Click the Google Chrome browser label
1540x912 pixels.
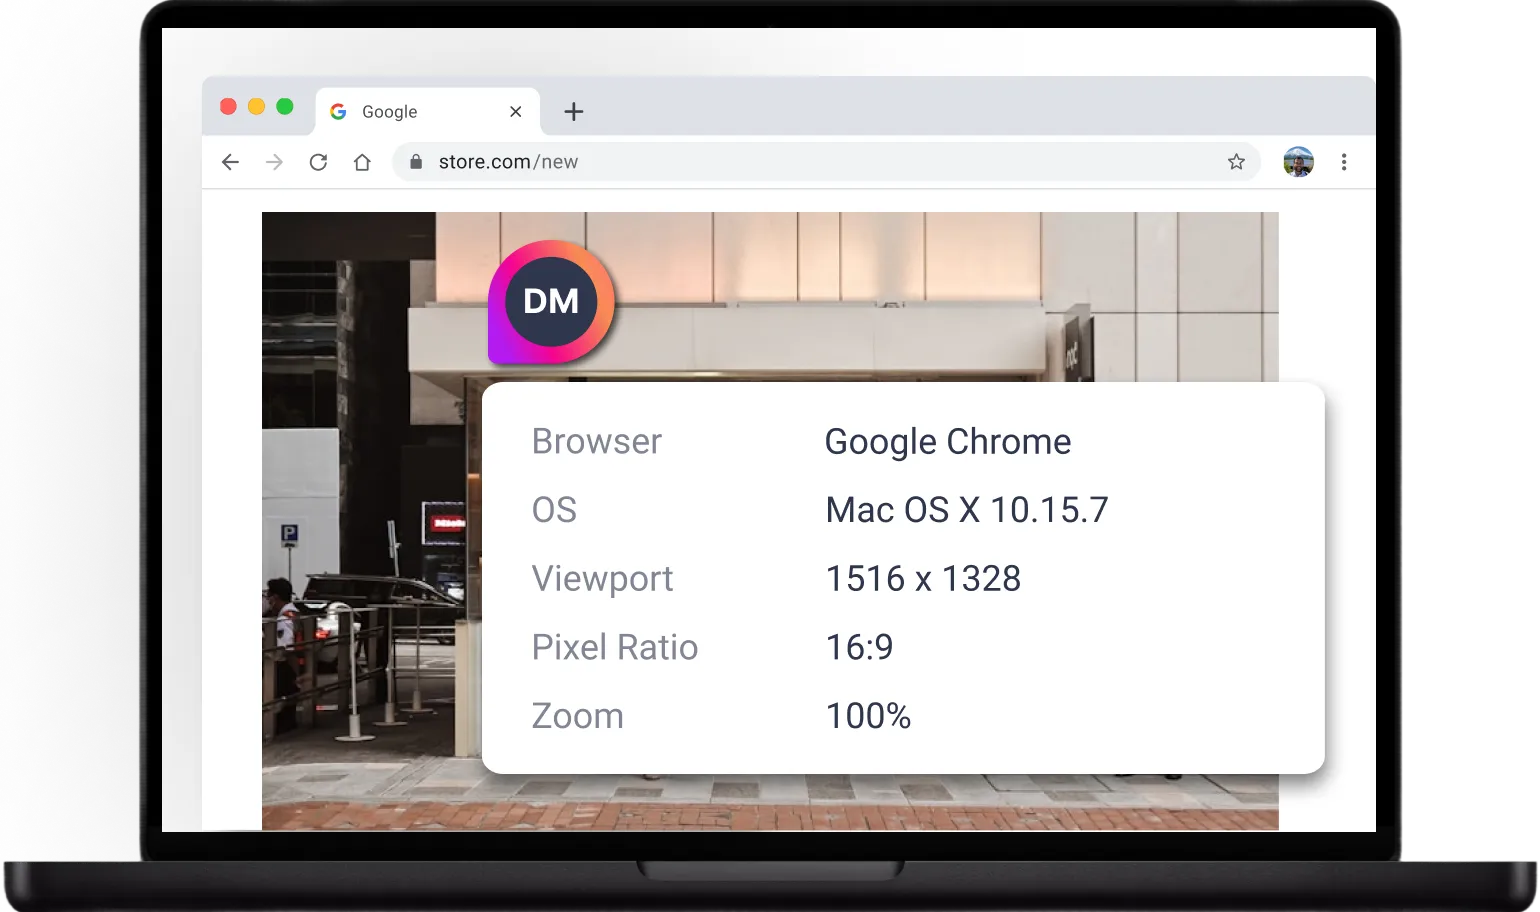(947, 441)
